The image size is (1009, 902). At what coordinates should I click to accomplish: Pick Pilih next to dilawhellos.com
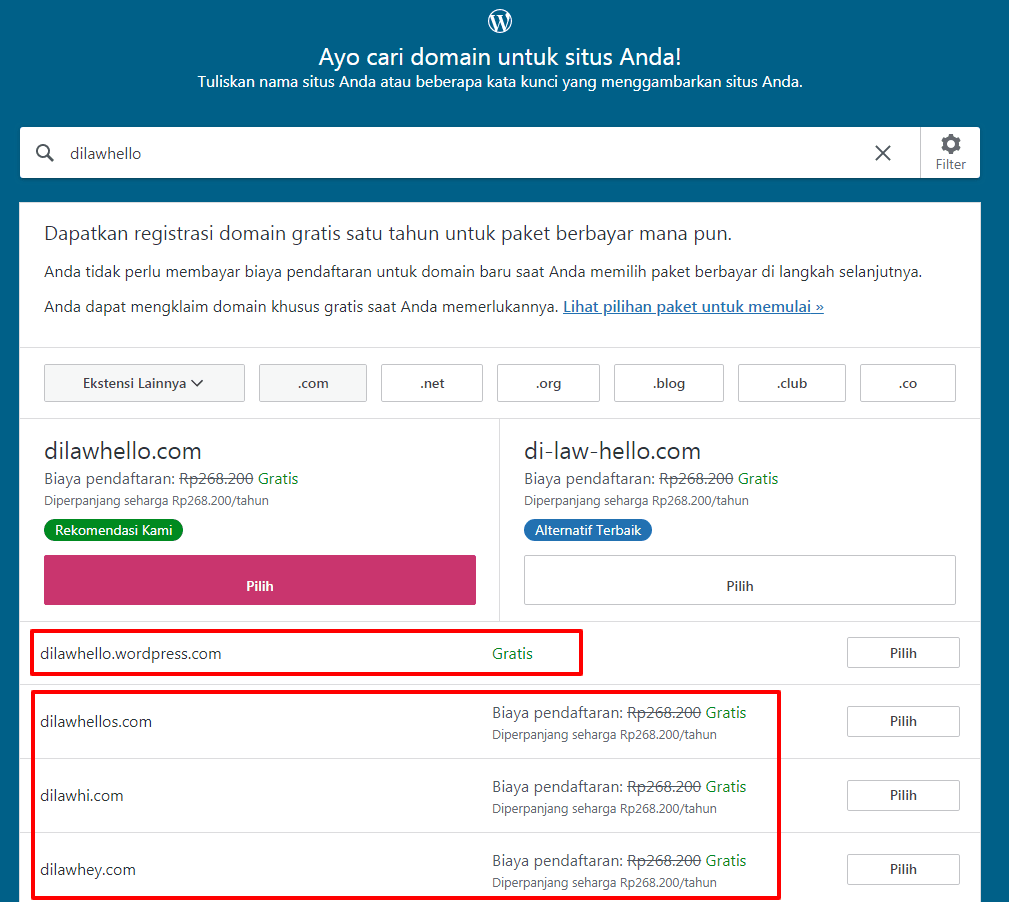coord(903,721)
